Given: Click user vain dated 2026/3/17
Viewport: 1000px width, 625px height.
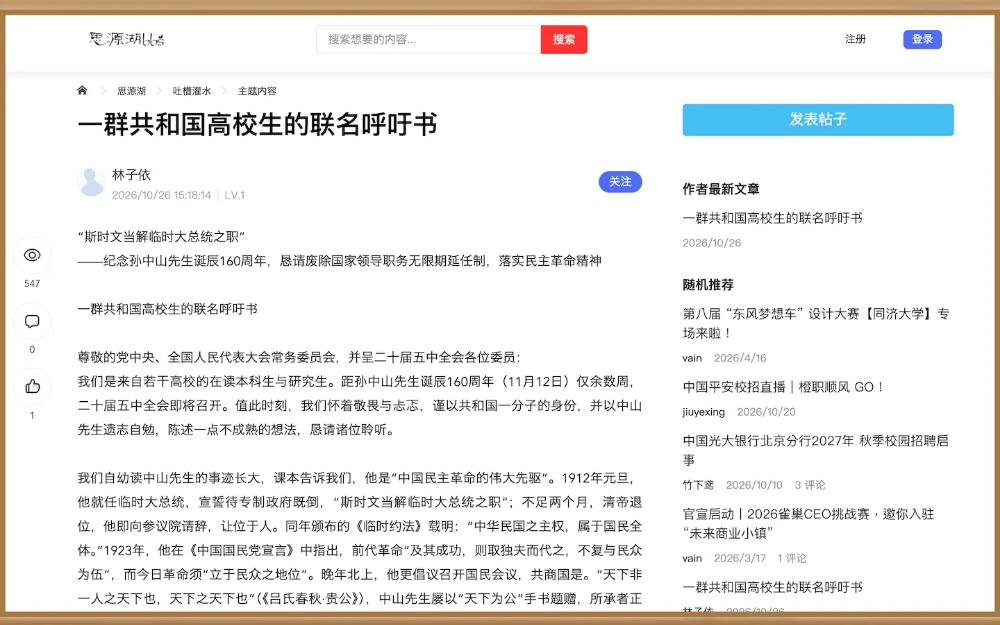Looking at the screenshot, I should [692, 559].
